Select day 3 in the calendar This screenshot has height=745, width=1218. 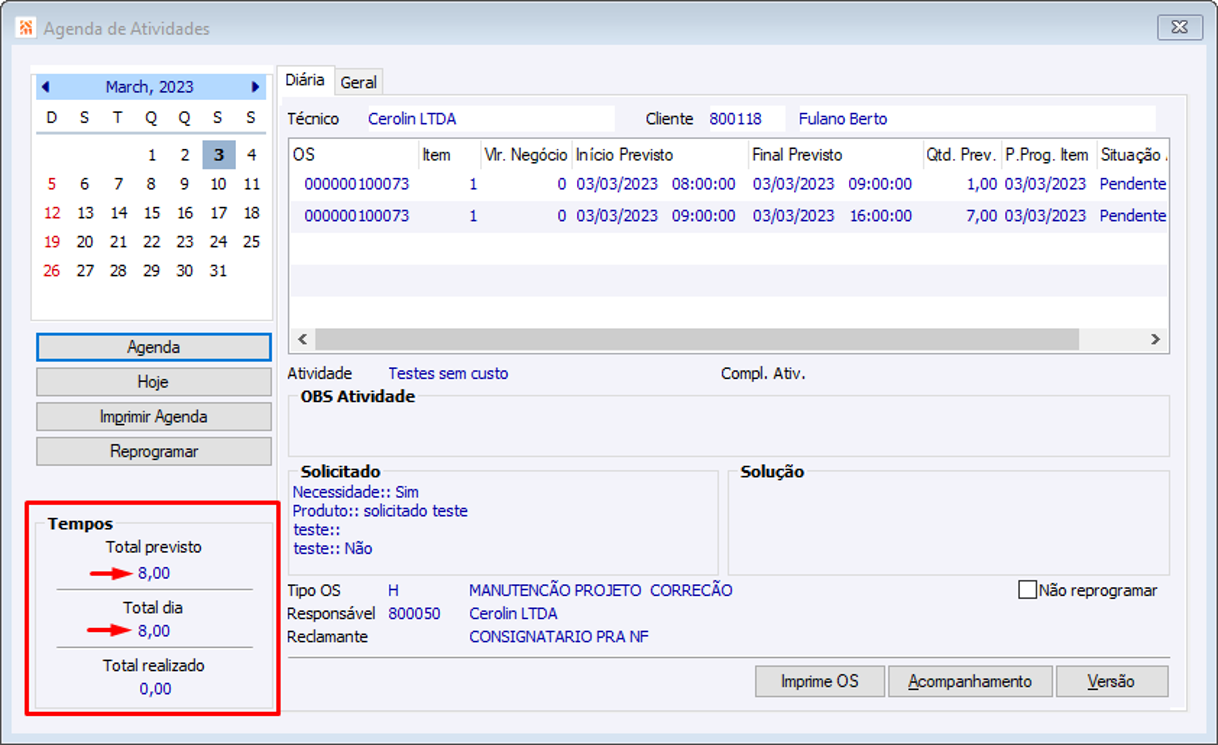pyautogui.click(x=218, y=155)
